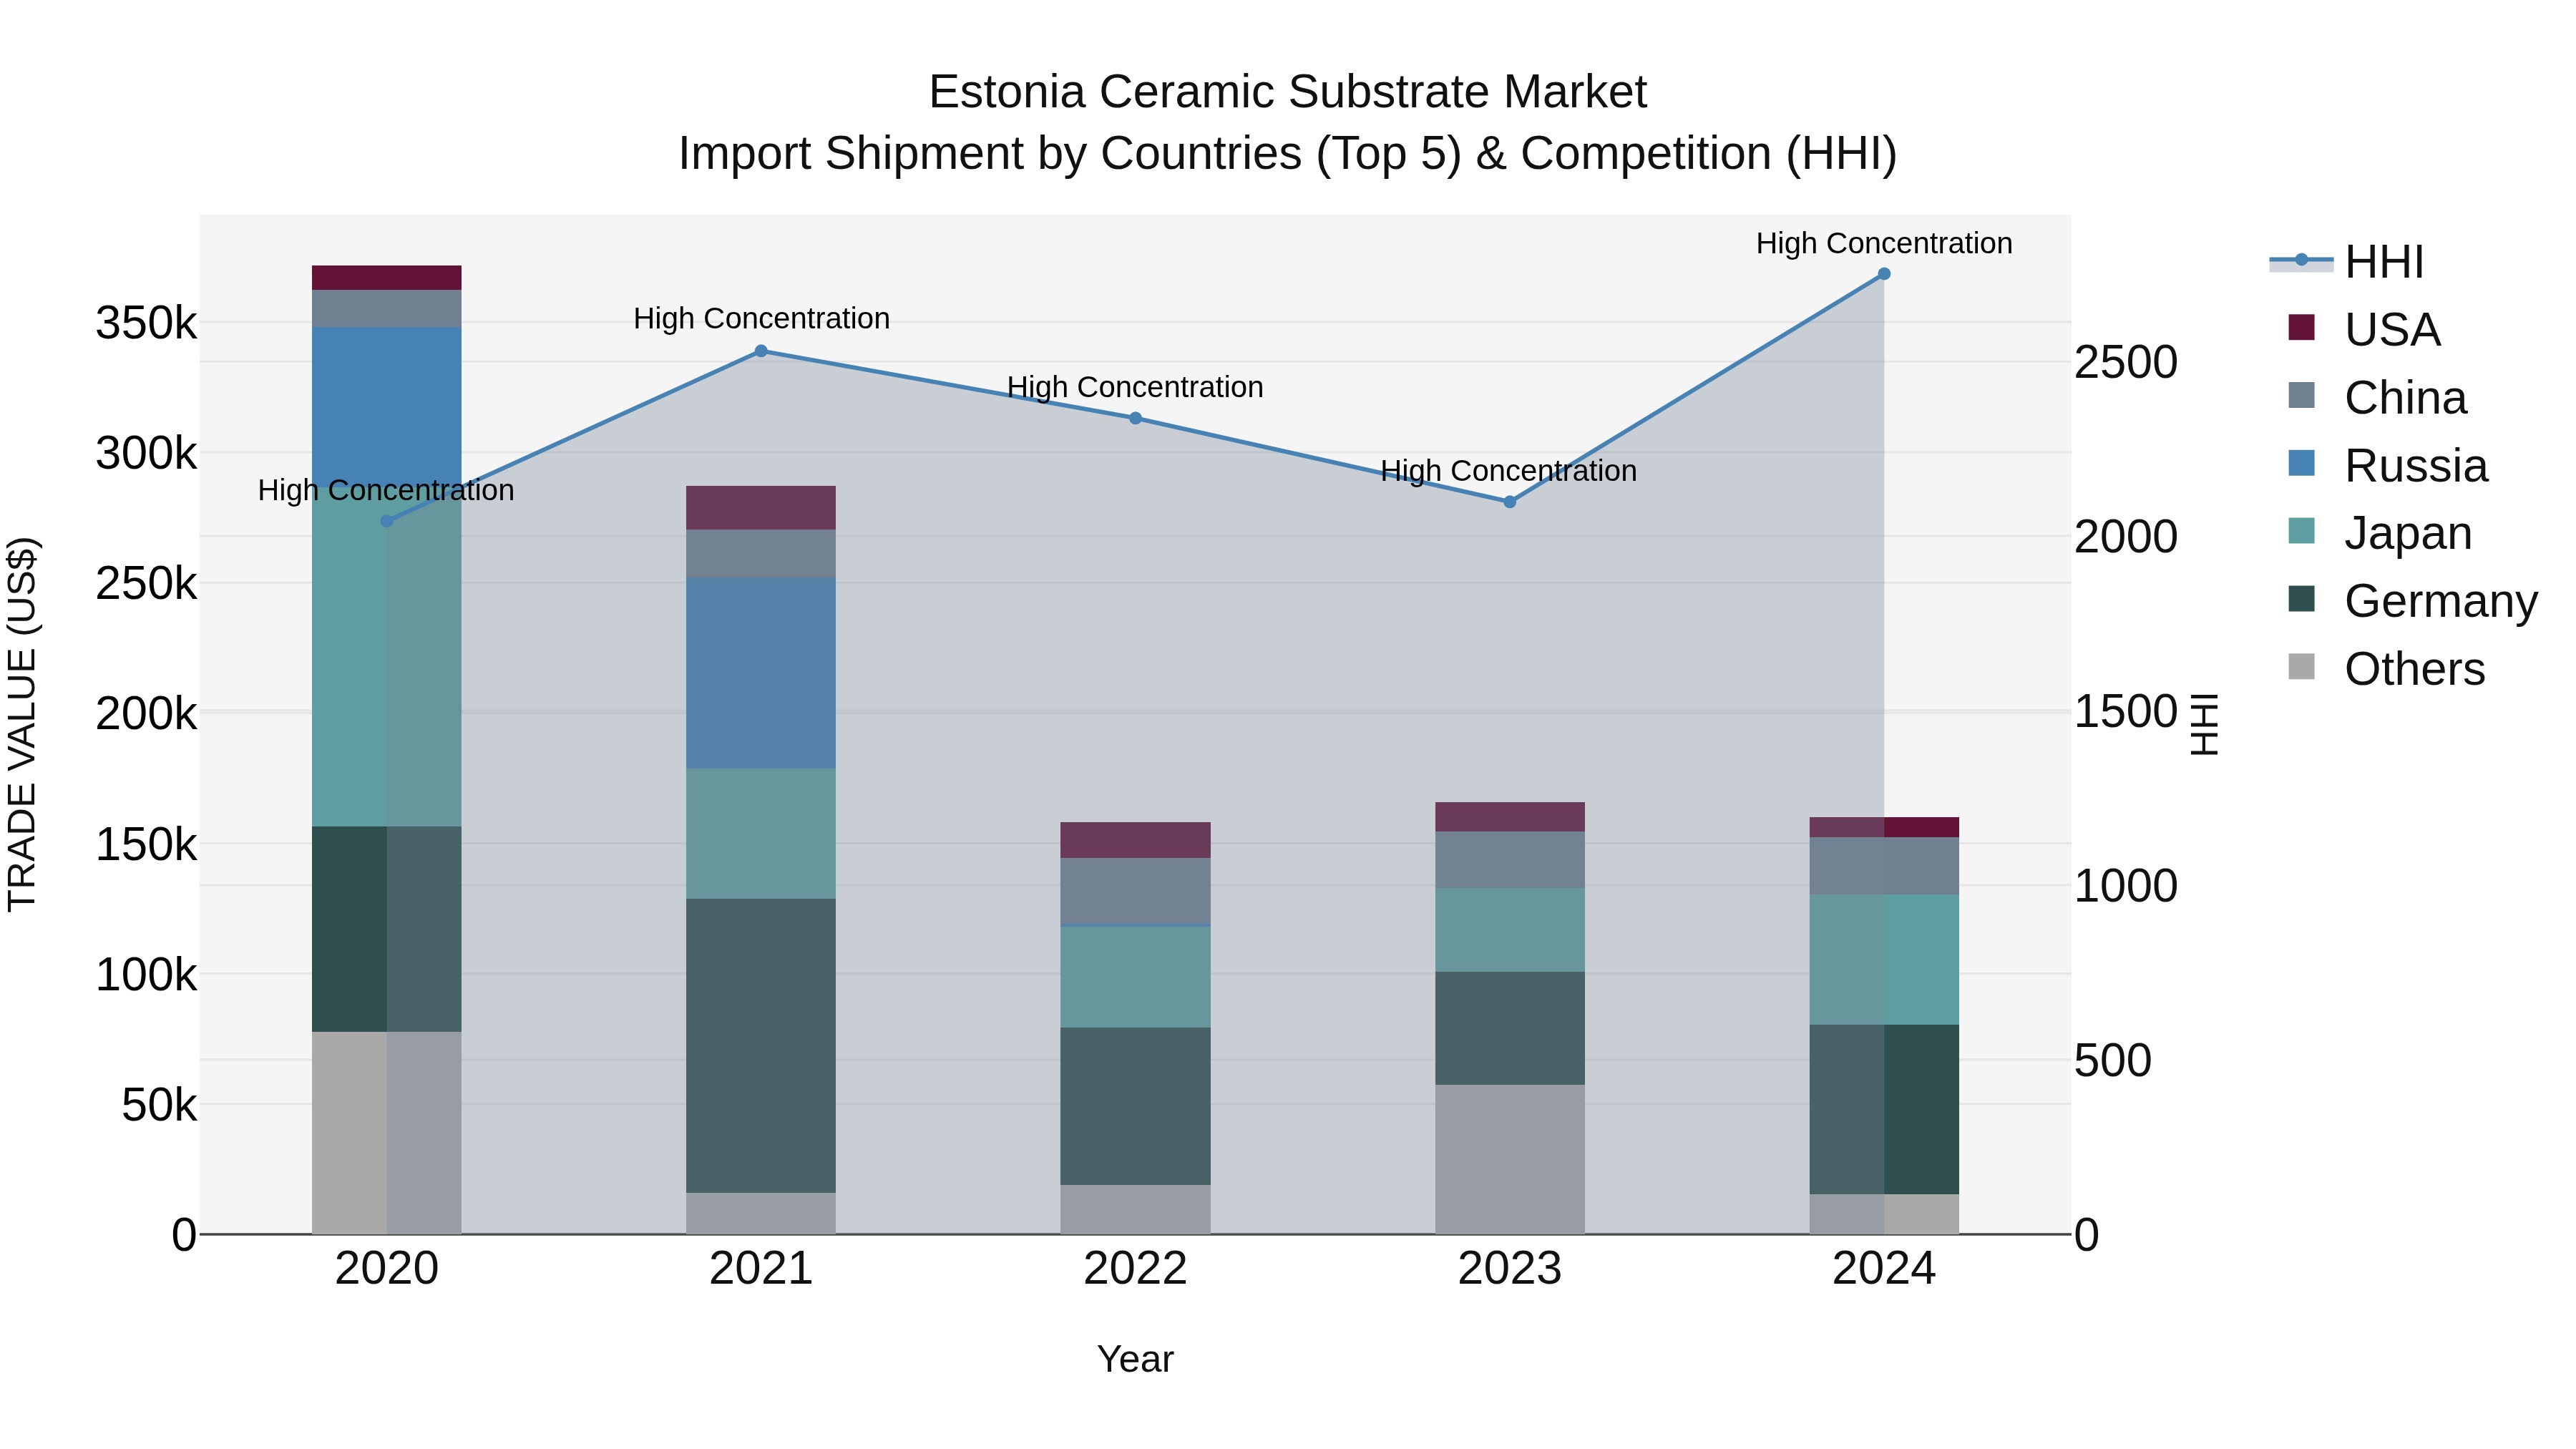Click the Germany dark green legend swatch
Image resolution: width=2576 pixels, height=1449 pixels.
click(x=2301, y=599)
